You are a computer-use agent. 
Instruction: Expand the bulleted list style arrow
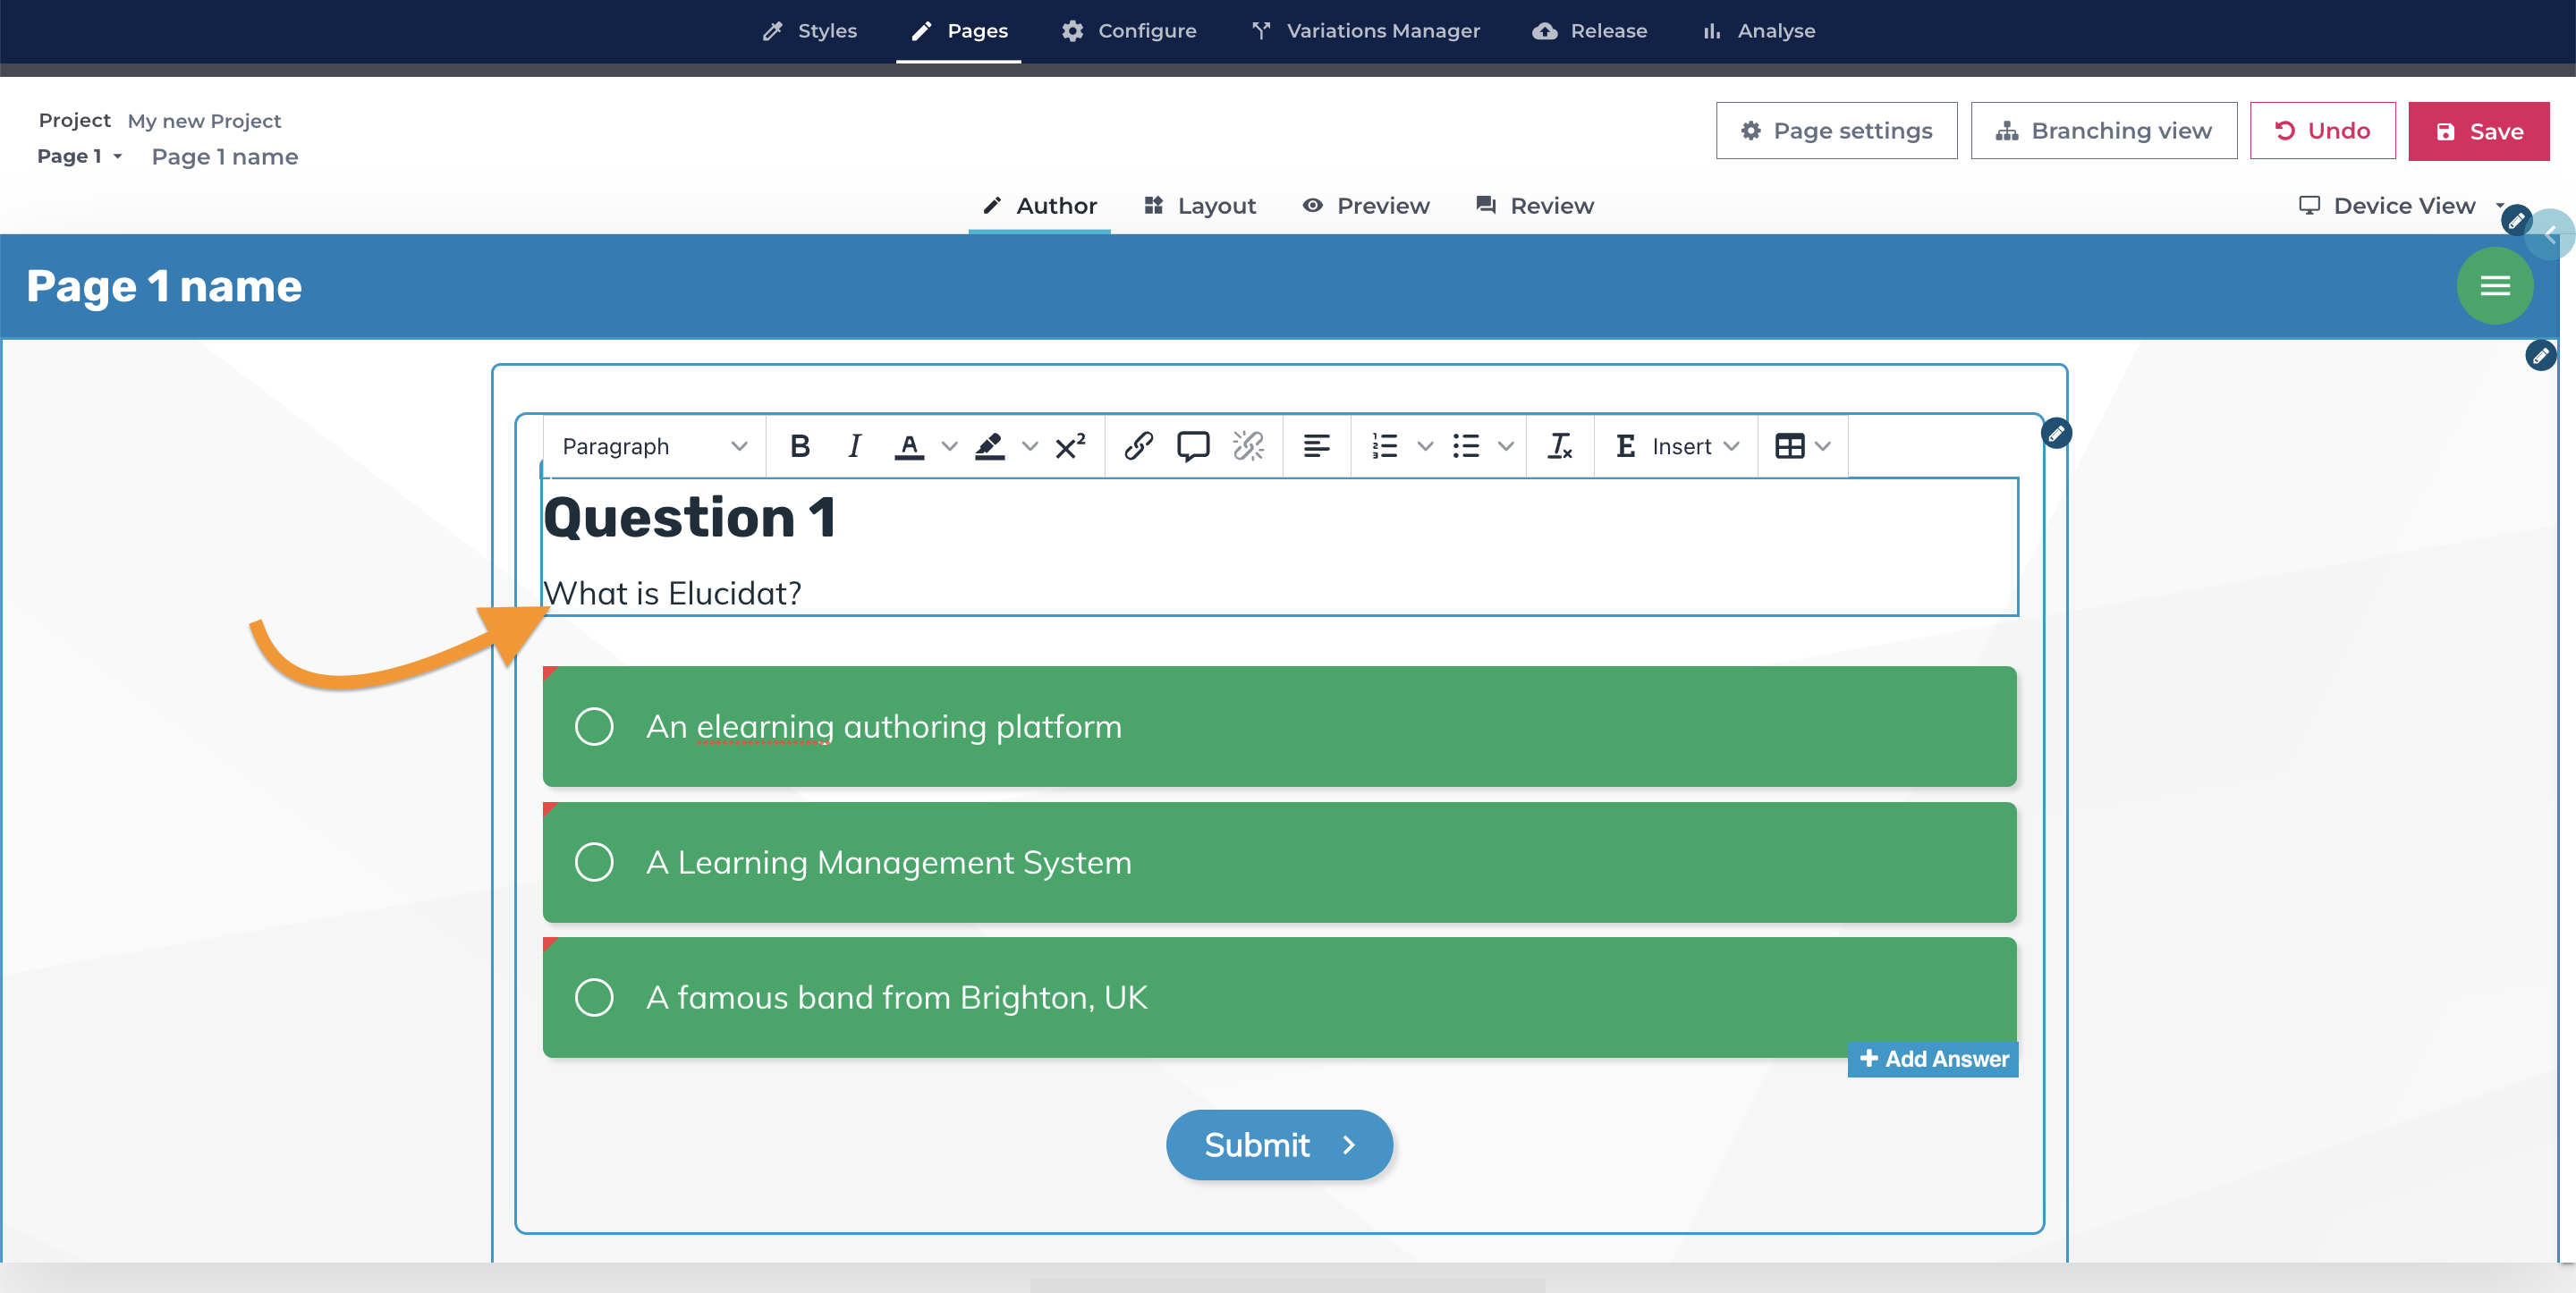pyautogui.click(x=1505, y=446)
